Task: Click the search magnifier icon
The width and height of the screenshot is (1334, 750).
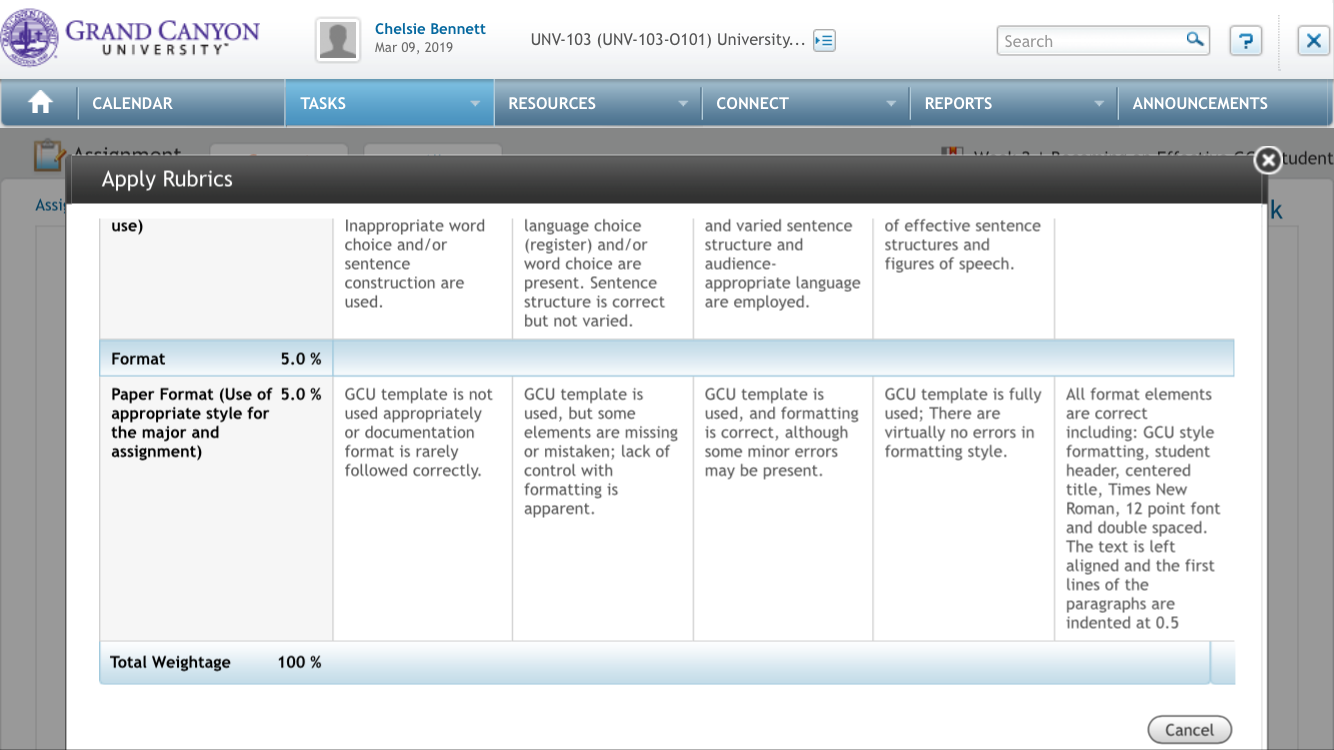Action: tap(1194, 40)
